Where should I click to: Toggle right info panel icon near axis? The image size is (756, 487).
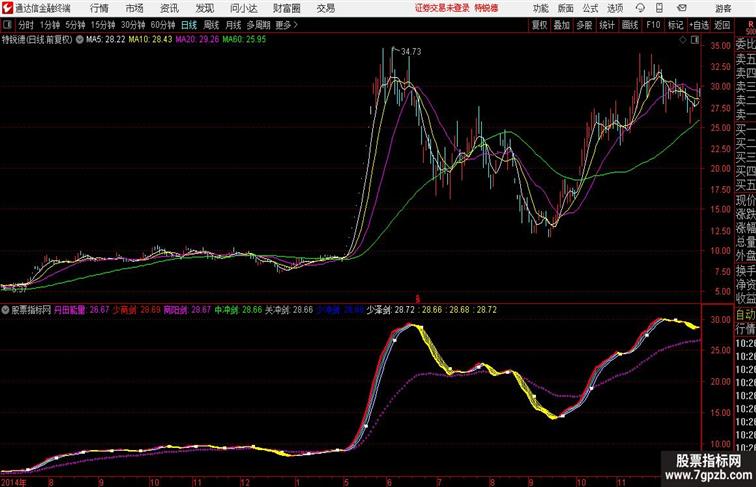pos(695,40)
